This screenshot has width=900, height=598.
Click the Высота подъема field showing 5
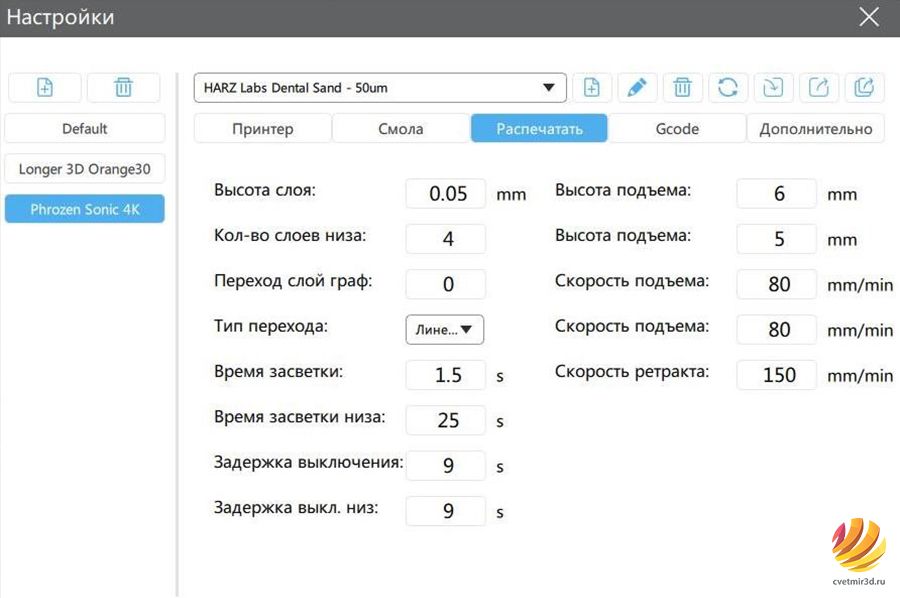point(777,239)
